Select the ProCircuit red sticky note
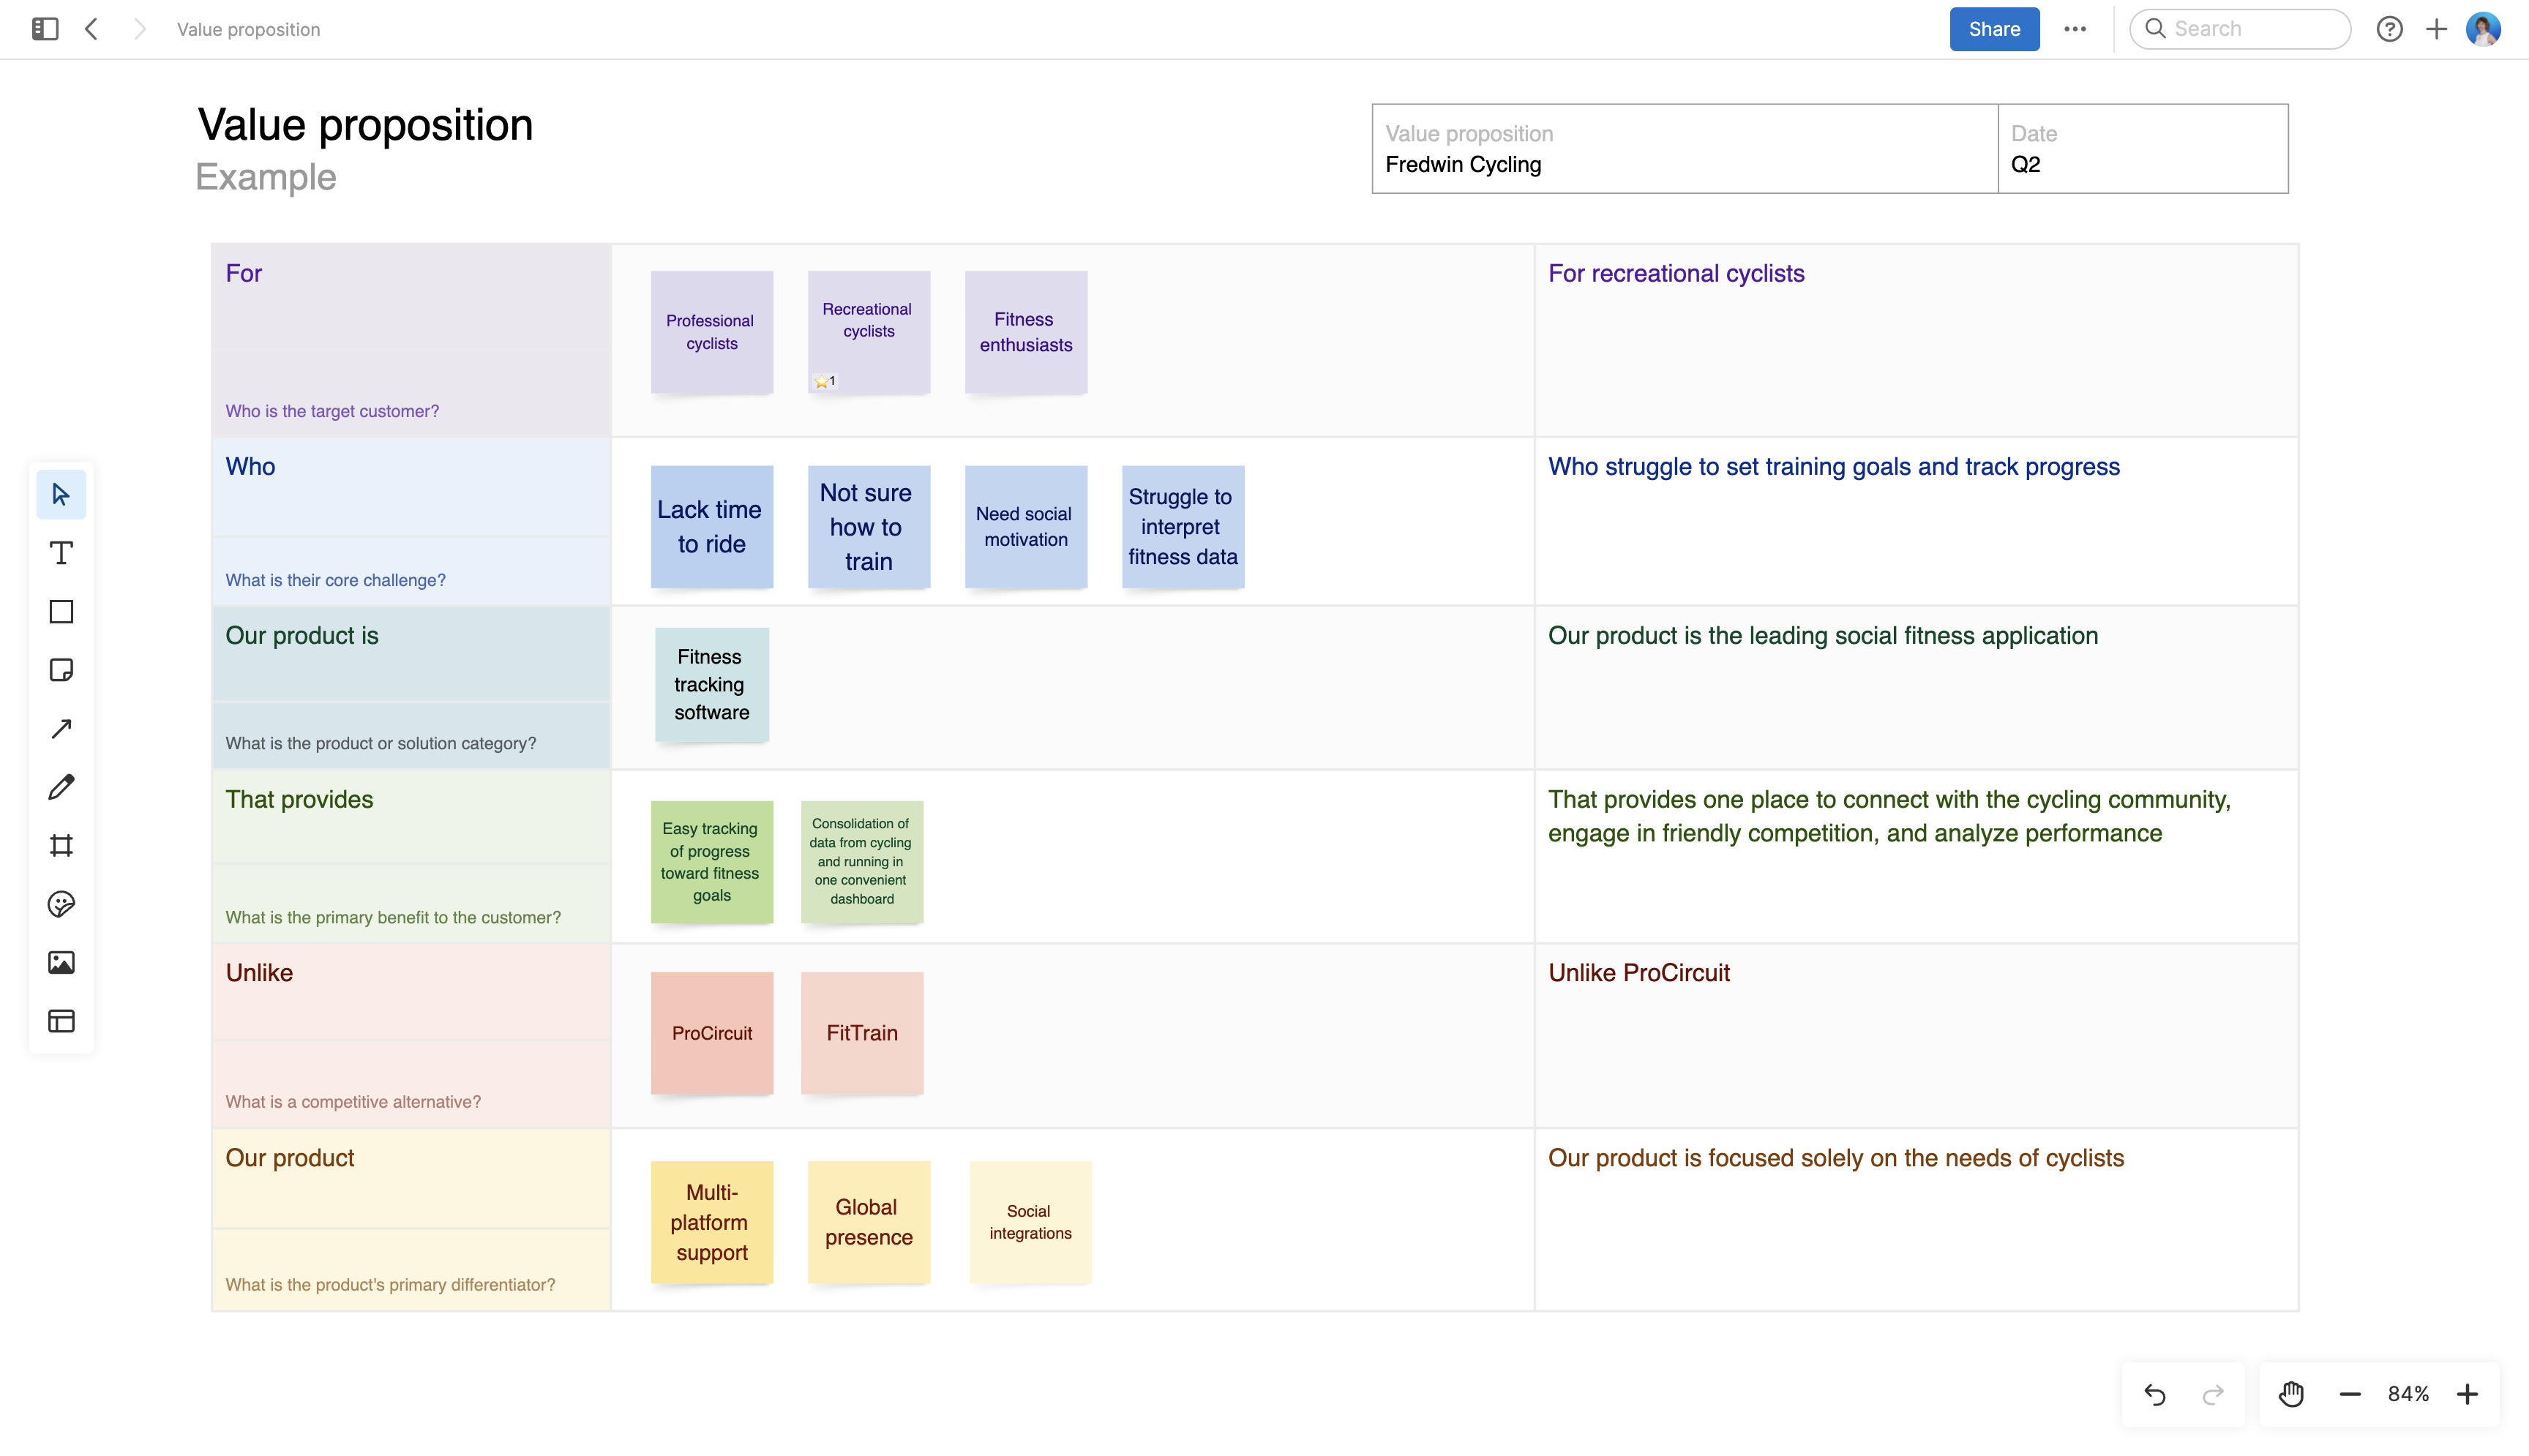This screenshot has height=1456, width=2529. pos(711,1033)
